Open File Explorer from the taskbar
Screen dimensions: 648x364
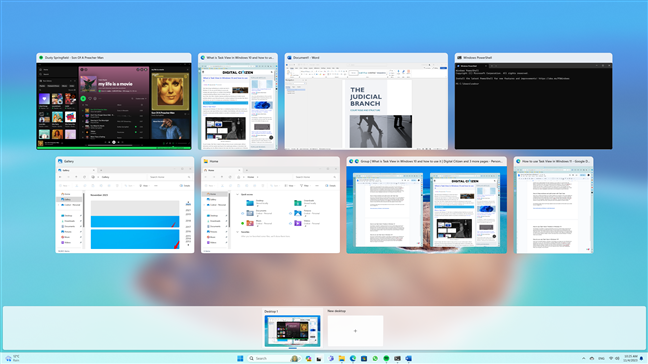tap(342, 358)
